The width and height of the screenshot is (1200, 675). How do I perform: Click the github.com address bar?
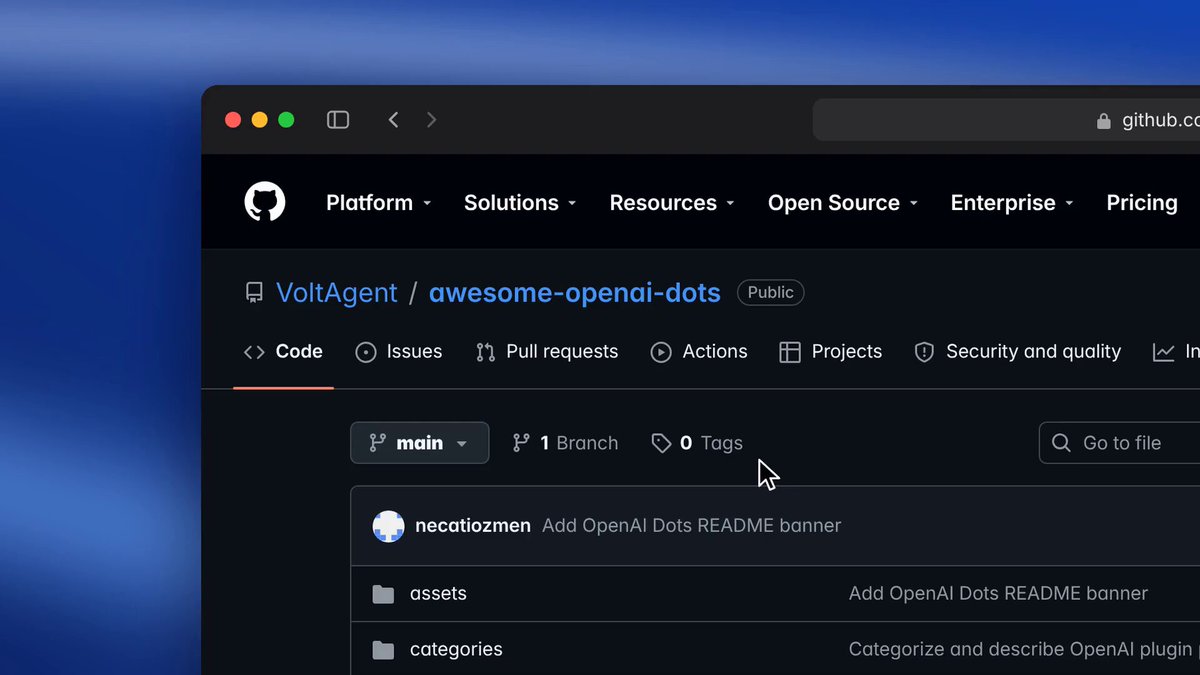click(x=1006, y=120)
